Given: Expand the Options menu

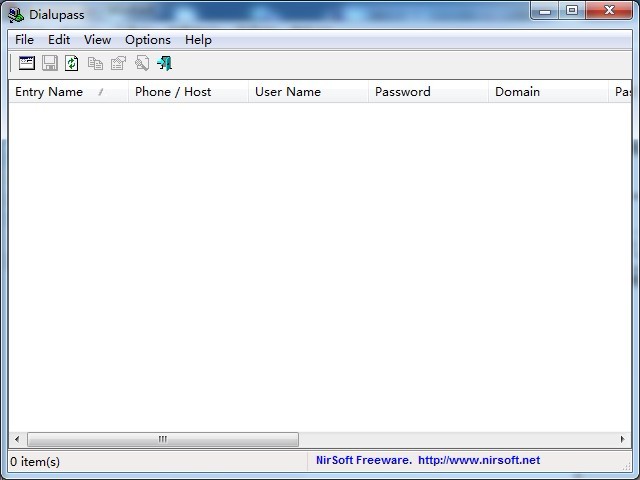Looking at the screenshot, I should point(148,40).
